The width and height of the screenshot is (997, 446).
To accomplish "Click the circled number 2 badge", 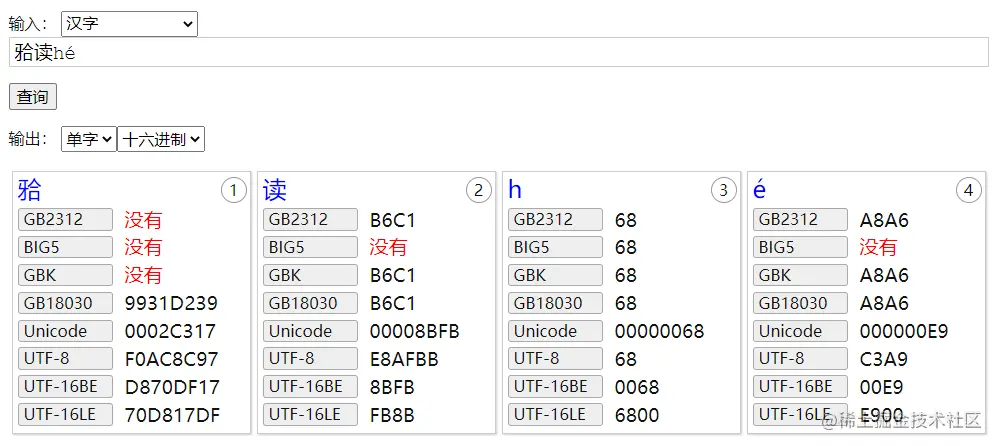I will coord(478,190).
